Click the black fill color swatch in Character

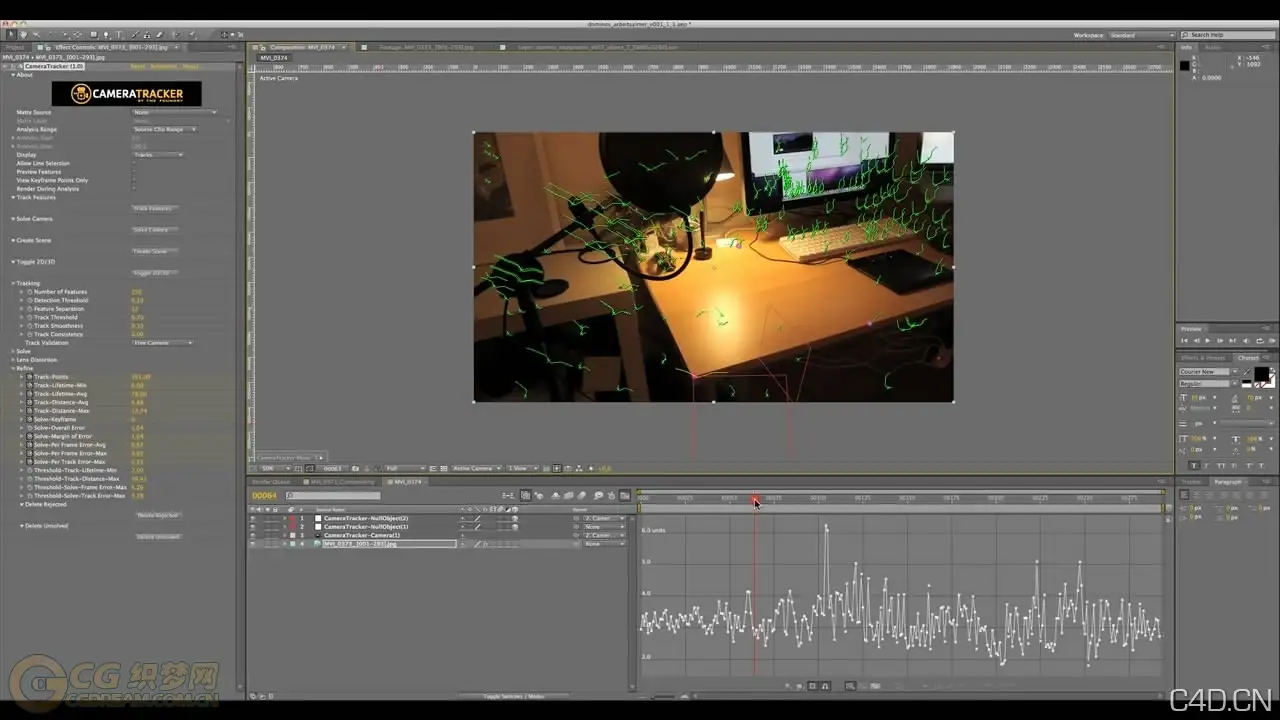1261,374
